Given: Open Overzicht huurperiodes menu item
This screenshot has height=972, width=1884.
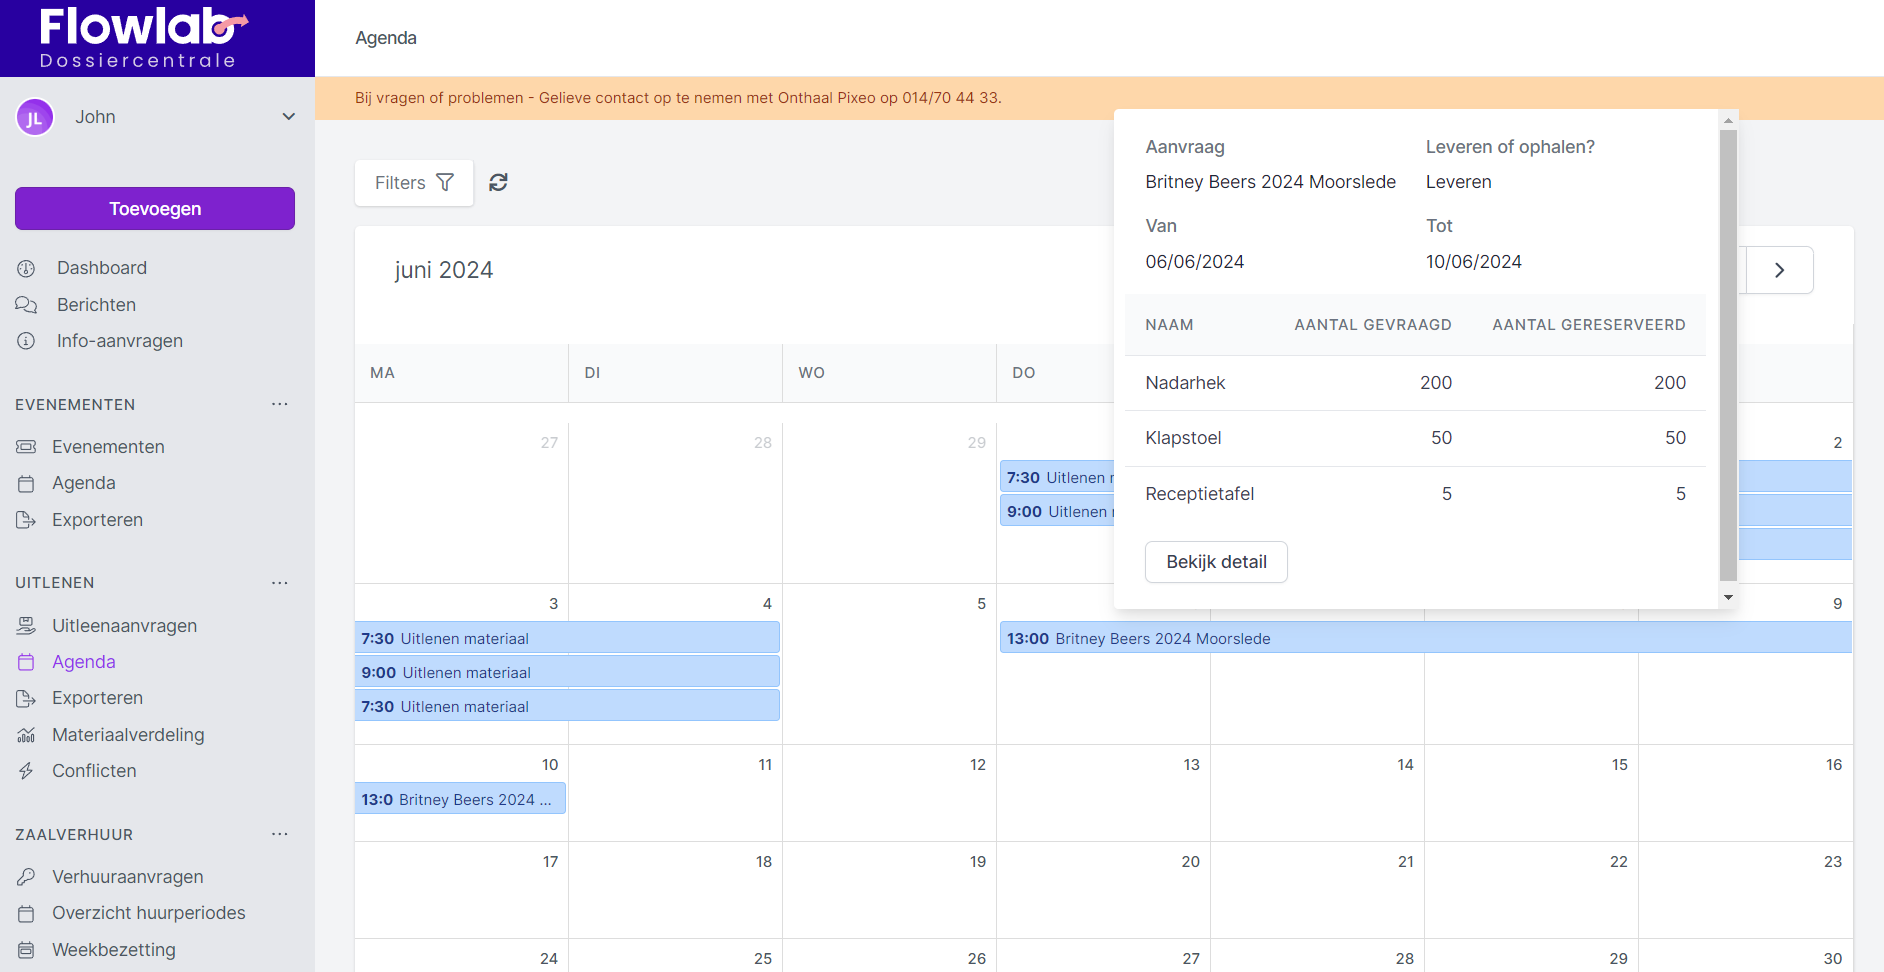Looking at the screenshot, I should point(148,913).
